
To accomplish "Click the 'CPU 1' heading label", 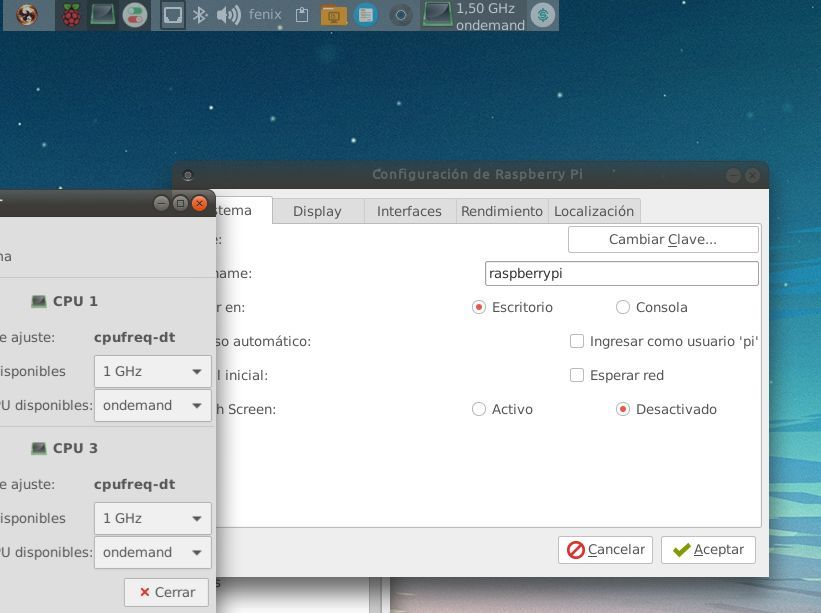I will pos(75,302).
